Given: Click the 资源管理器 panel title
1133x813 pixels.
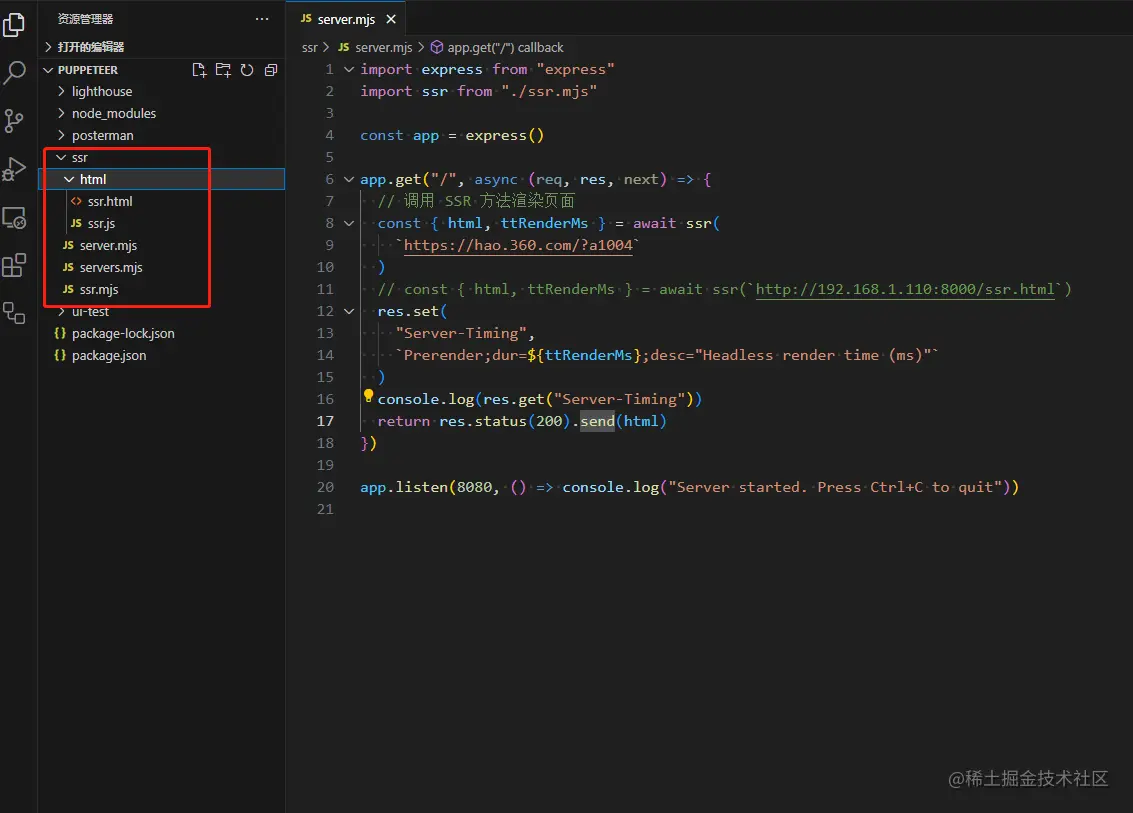Looking at the screenshot, I should (85, 19).
